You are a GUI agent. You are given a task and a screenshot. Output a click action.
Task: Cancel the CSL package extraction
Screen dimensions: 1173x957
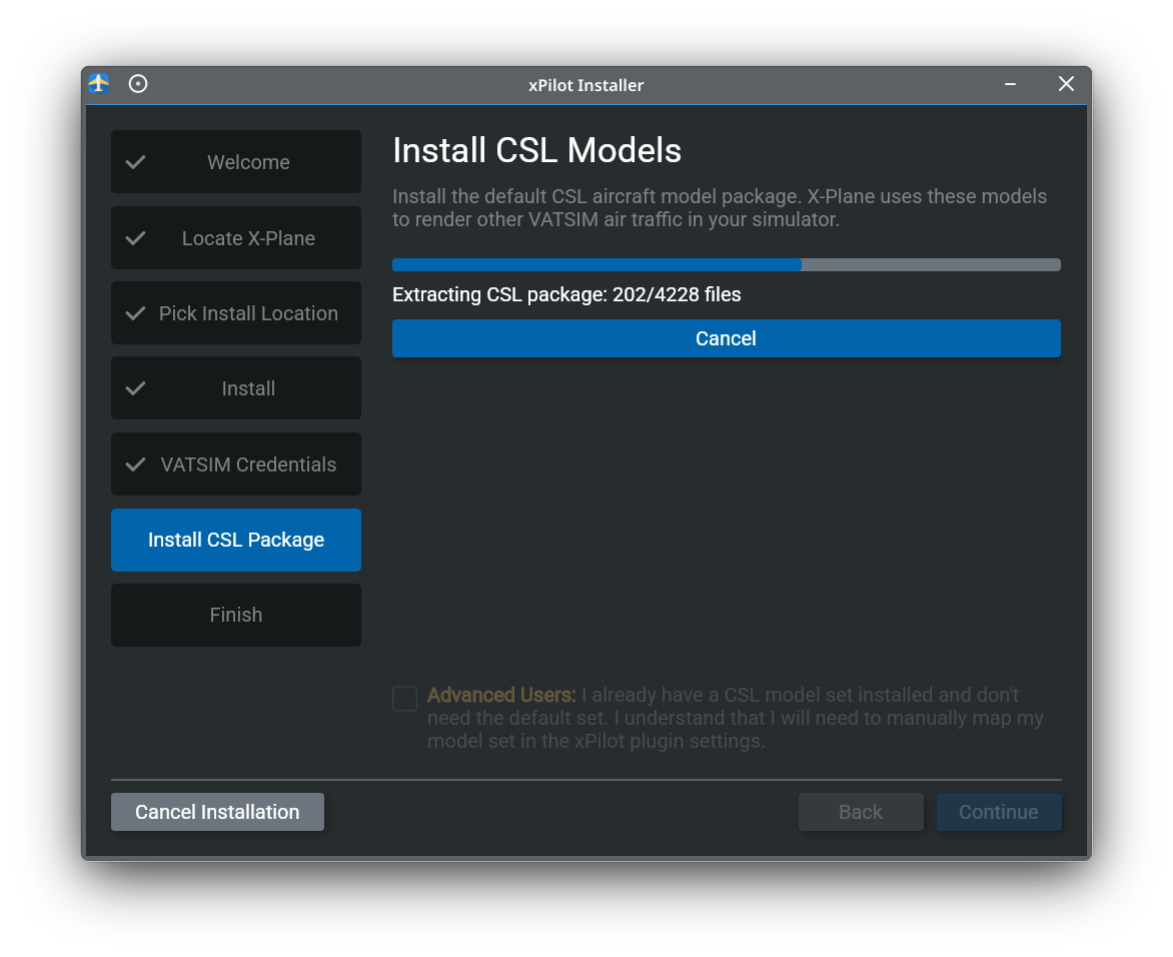click(x=726, y=338)
